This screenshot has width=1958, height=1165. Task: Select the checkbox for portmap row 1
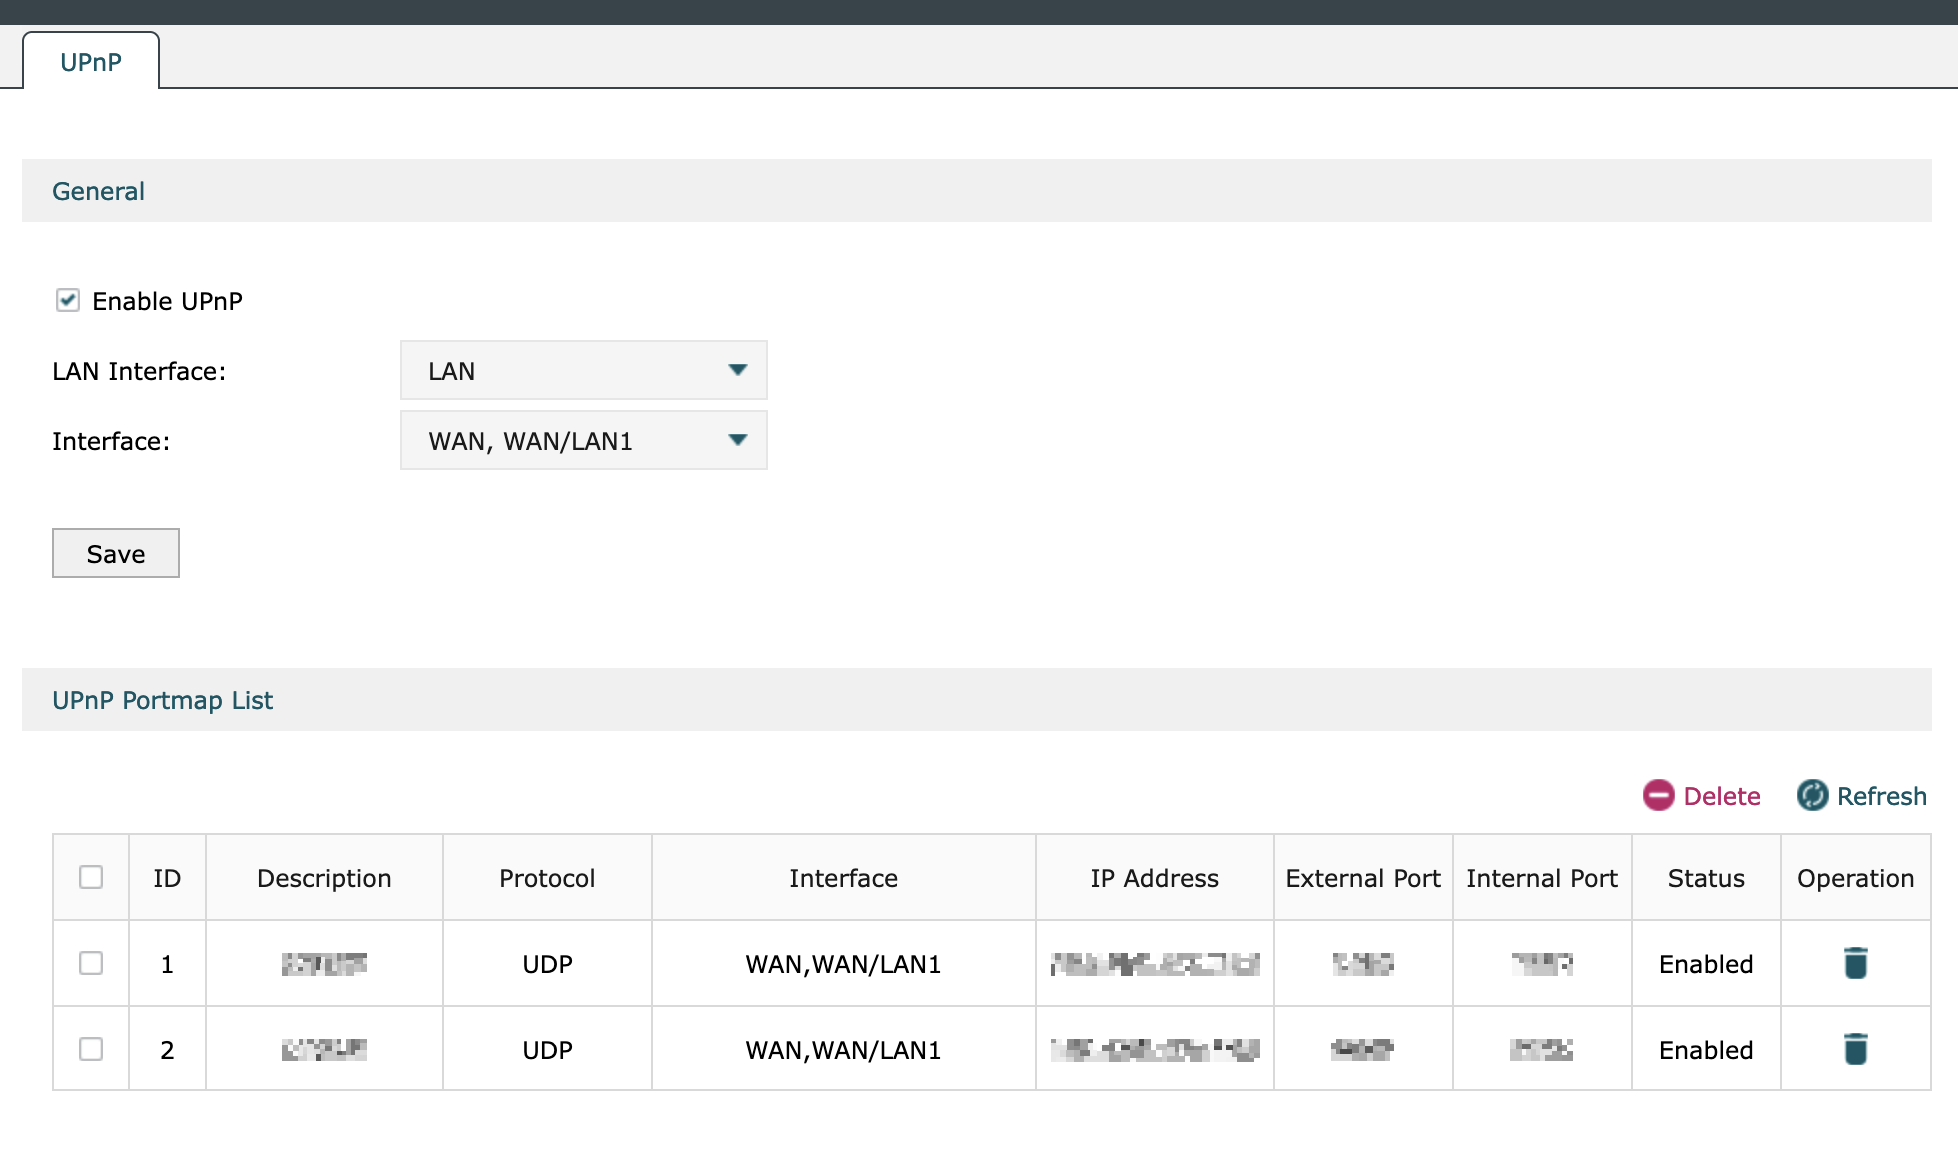coord(91,963)
